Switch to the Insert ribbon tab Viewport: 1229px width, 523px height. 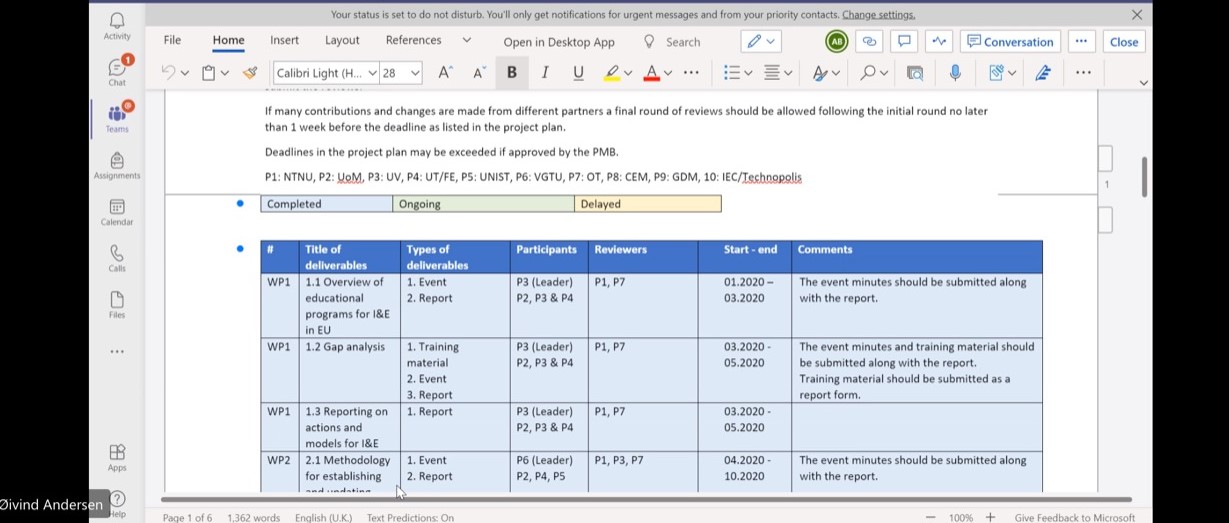[284, 41]
